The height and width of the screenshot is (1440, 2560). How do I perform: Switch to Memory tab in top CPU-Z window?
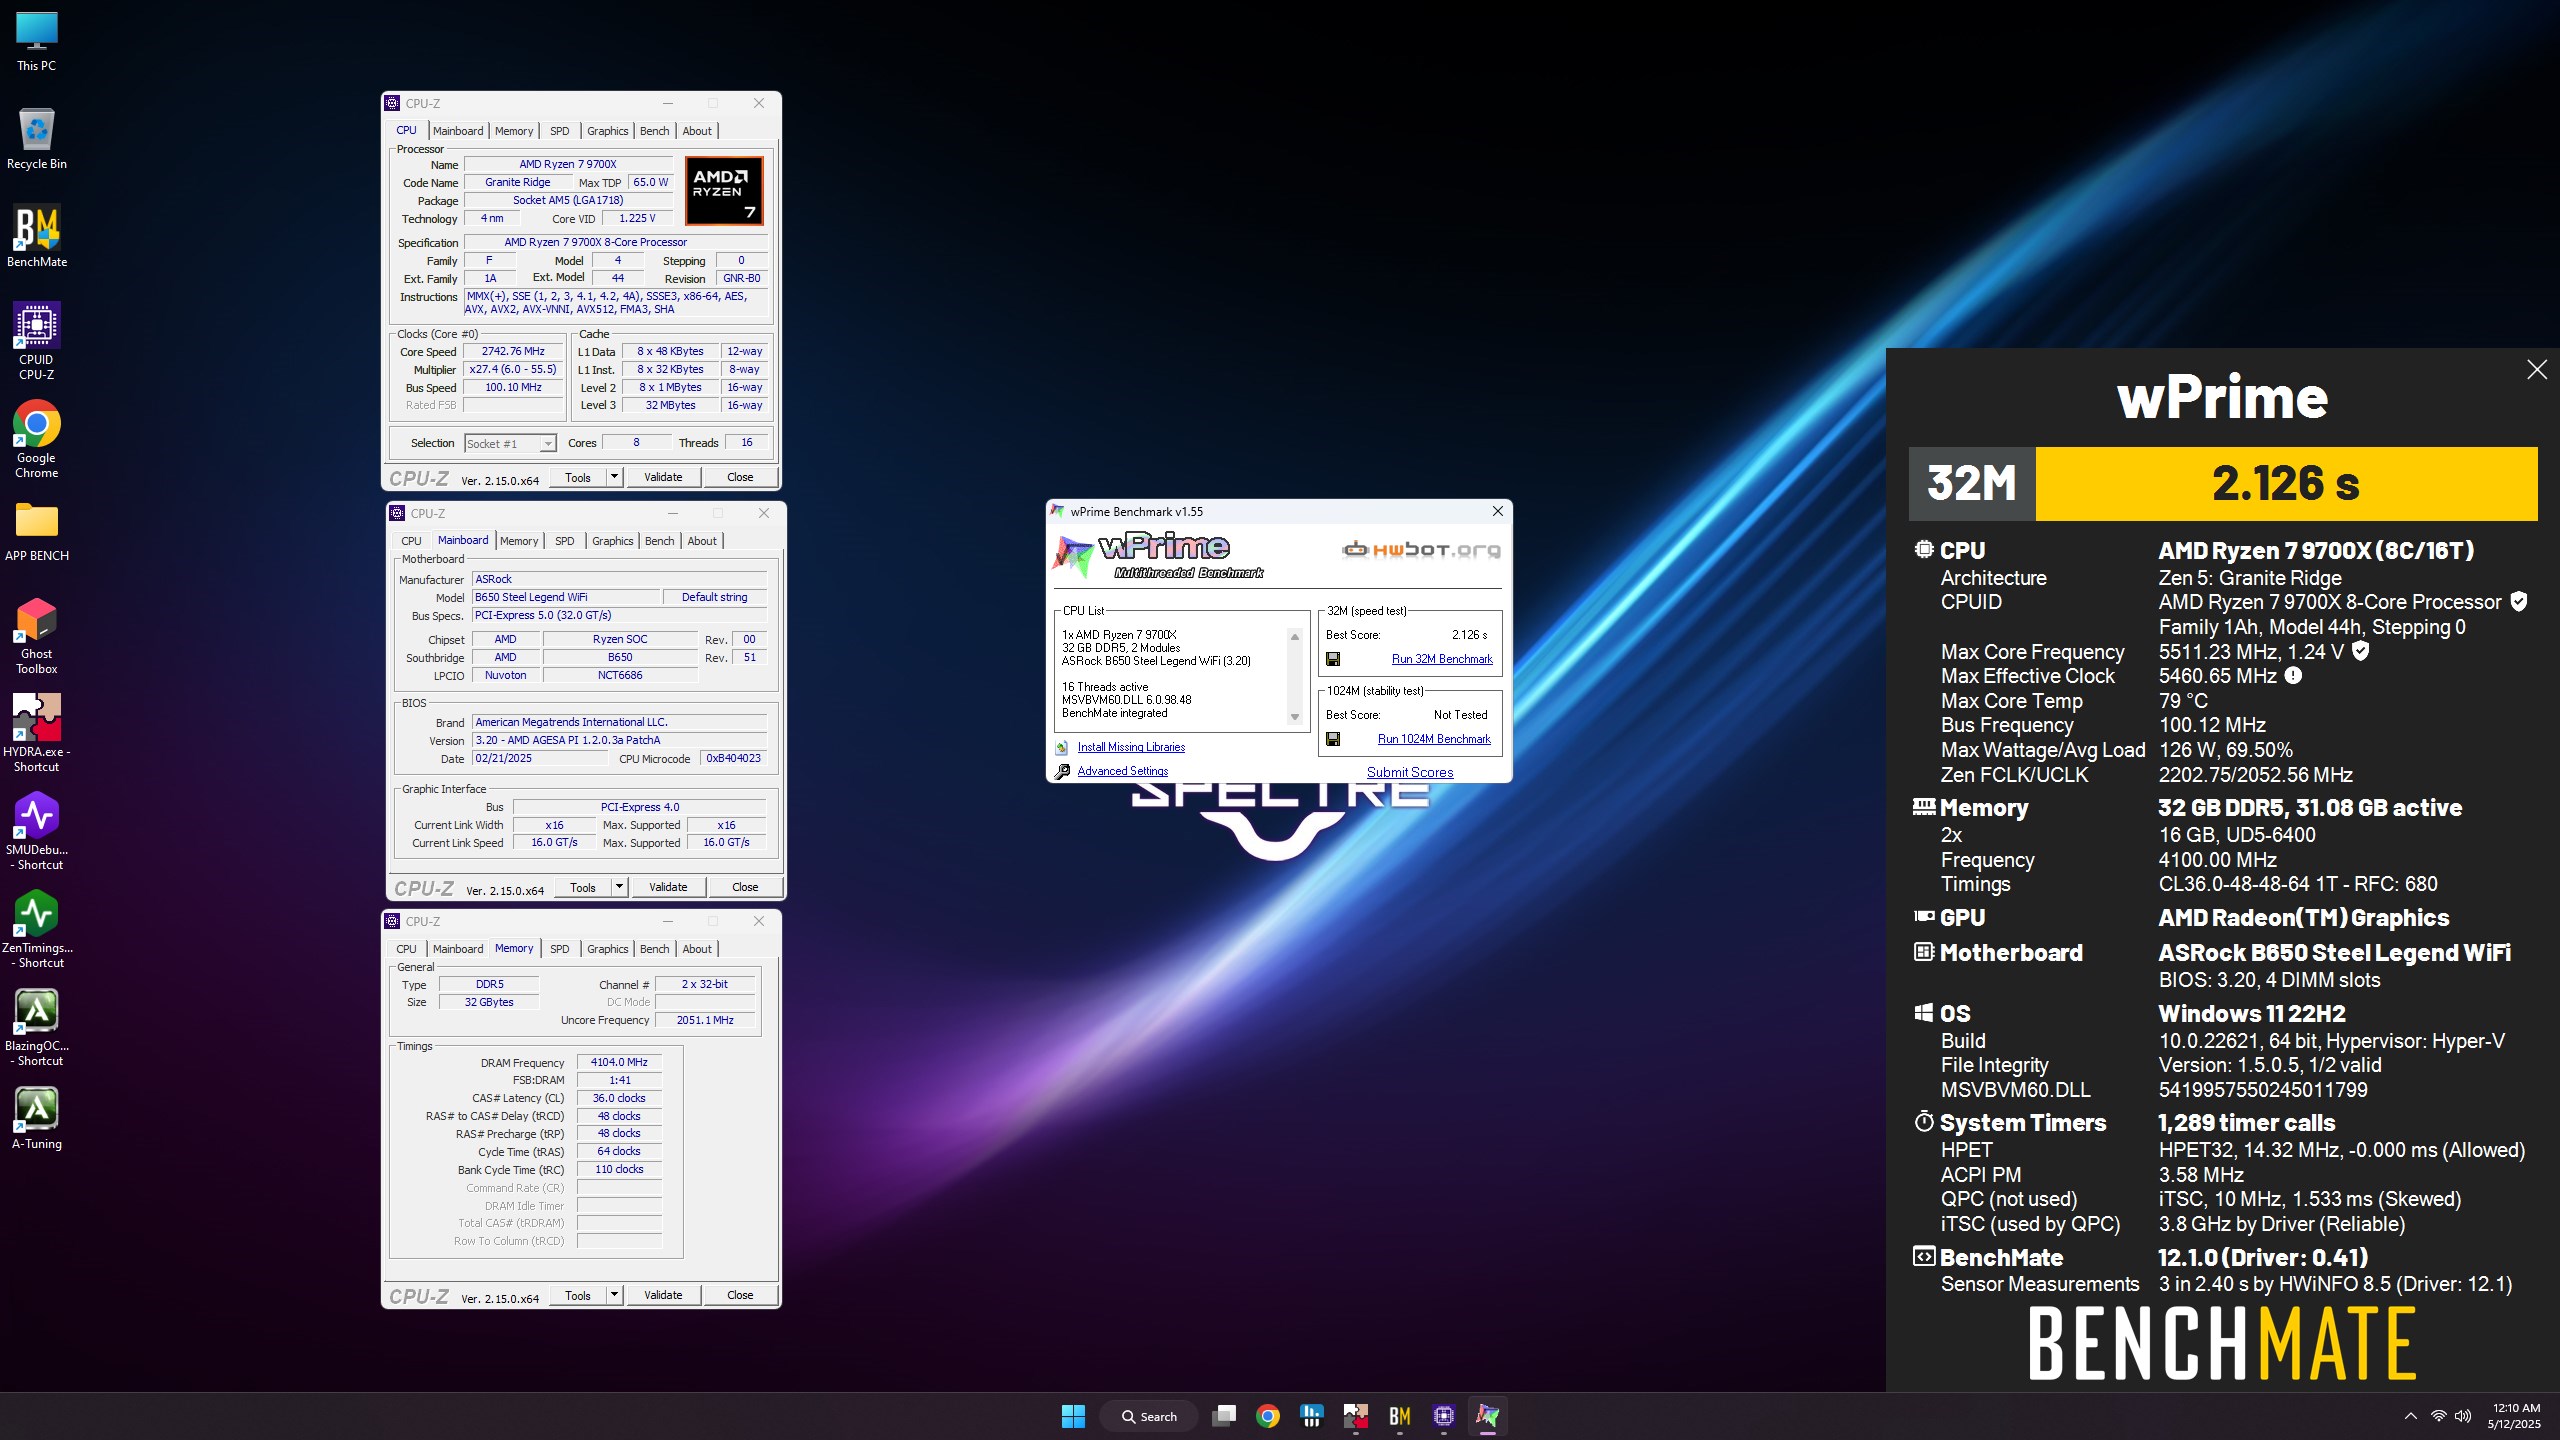(x=514, y=131)
